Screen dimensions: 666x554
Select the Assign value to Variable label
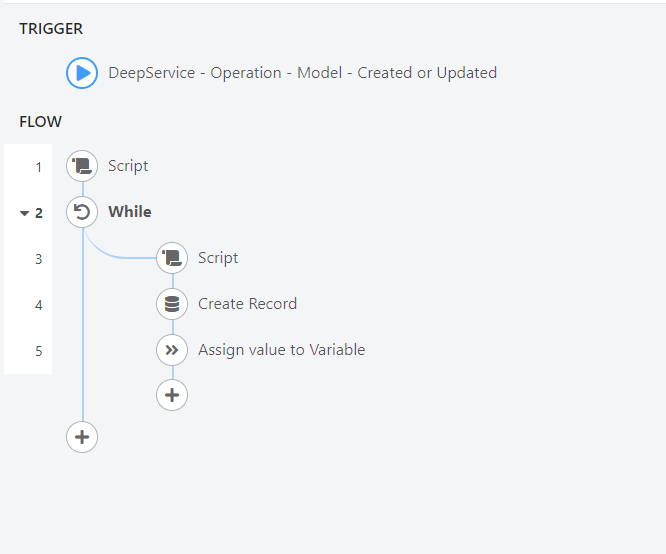282,350
